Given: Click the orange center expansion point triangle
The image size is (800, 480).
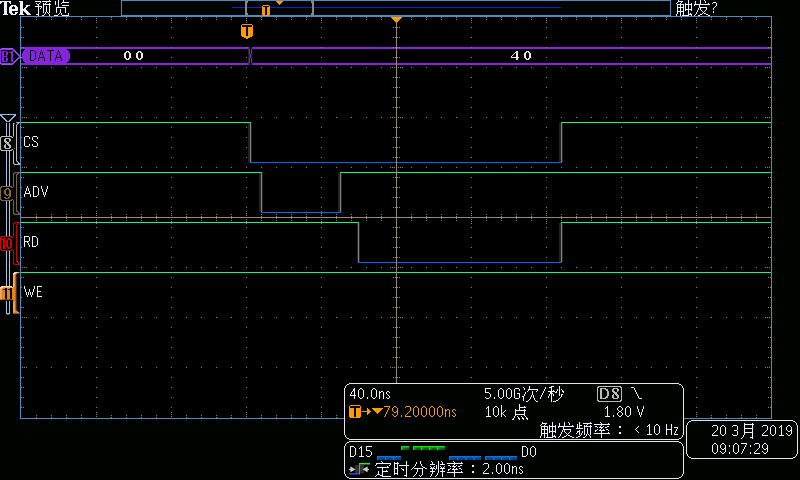Looking at the screenshot, I should click(396, 19).
